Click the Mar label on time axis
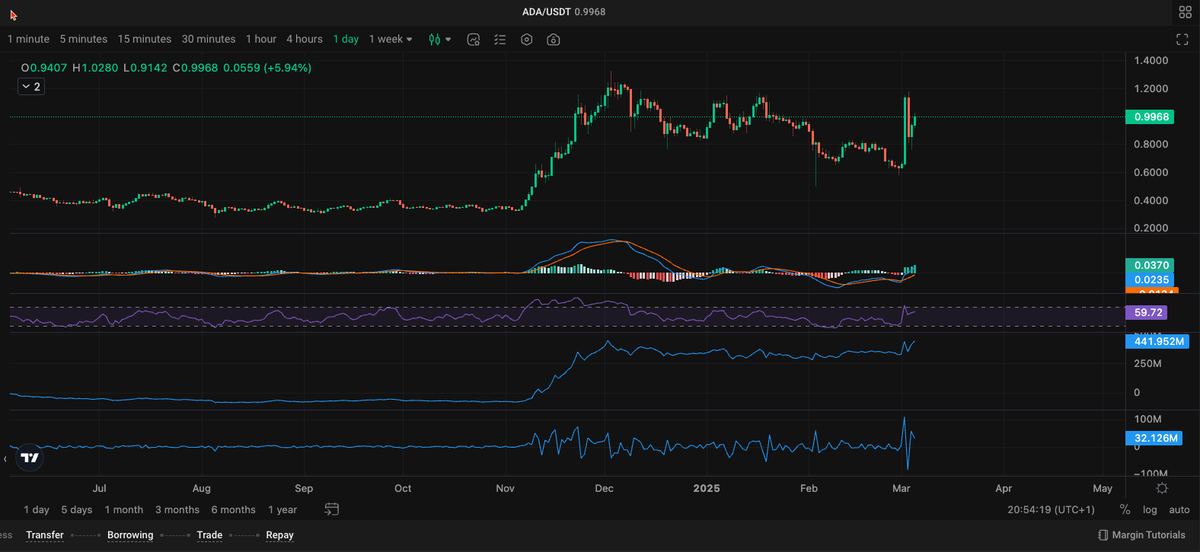 902,489
